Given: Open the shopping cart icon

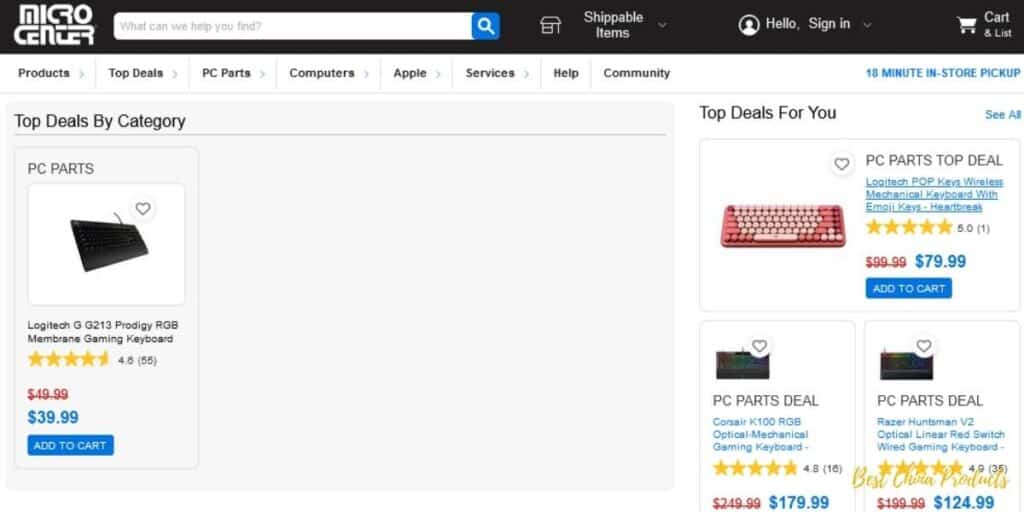Looking at the screenshot, I should coord(967,25).
